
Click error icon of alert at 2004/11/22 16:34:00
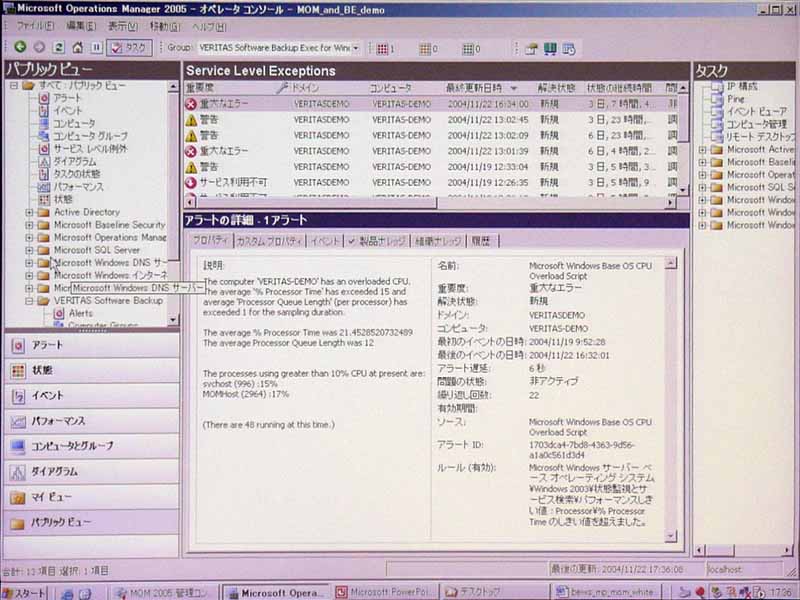pos(191,104)
